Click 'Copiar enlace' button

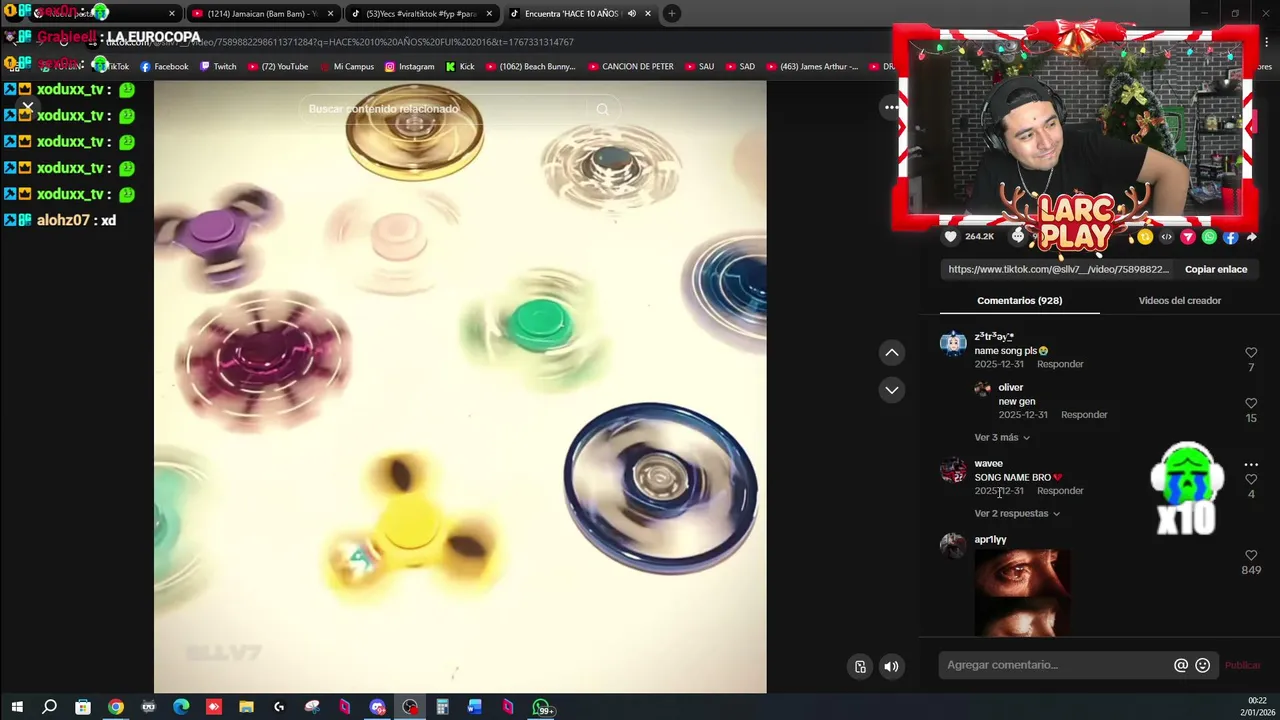(1216, 269)
